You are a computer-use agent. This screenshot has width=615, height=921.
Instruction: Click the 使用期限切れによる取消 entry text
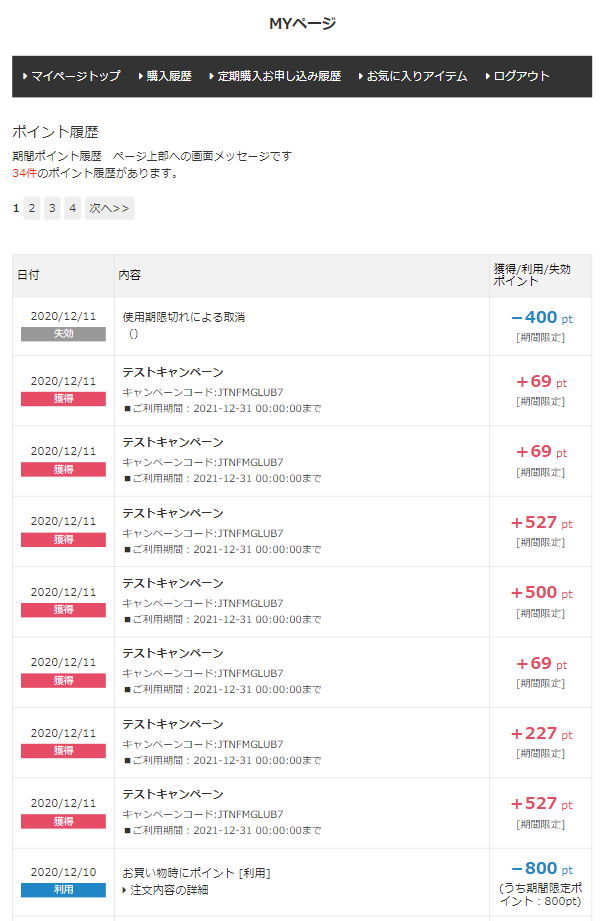183,317
